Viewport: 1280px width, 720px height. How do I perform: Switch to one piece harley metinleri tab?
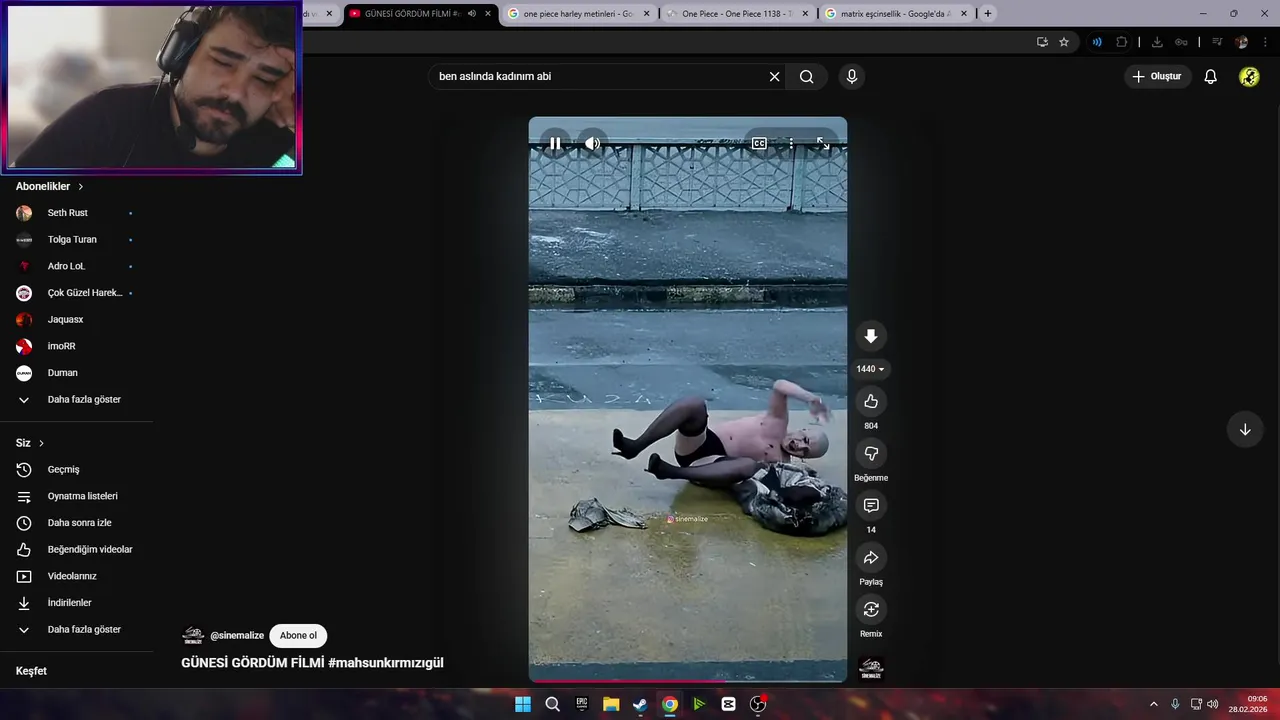578,14
